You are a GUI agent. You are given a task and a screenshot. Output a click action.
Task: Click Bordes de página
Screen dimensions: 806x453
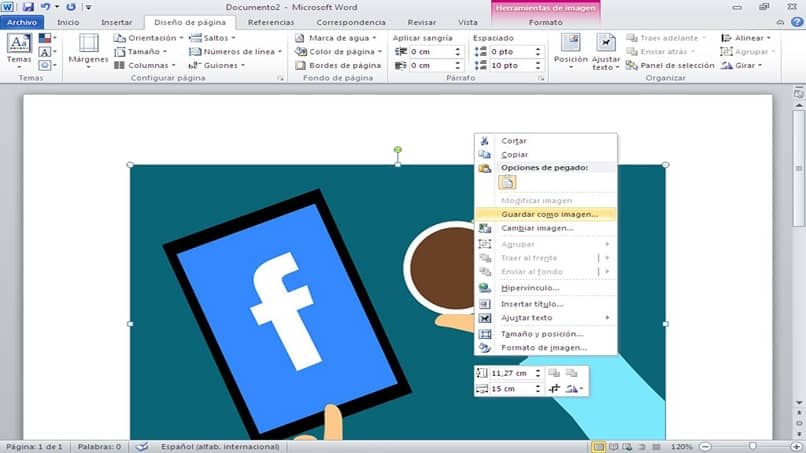[x=338, y=65]
